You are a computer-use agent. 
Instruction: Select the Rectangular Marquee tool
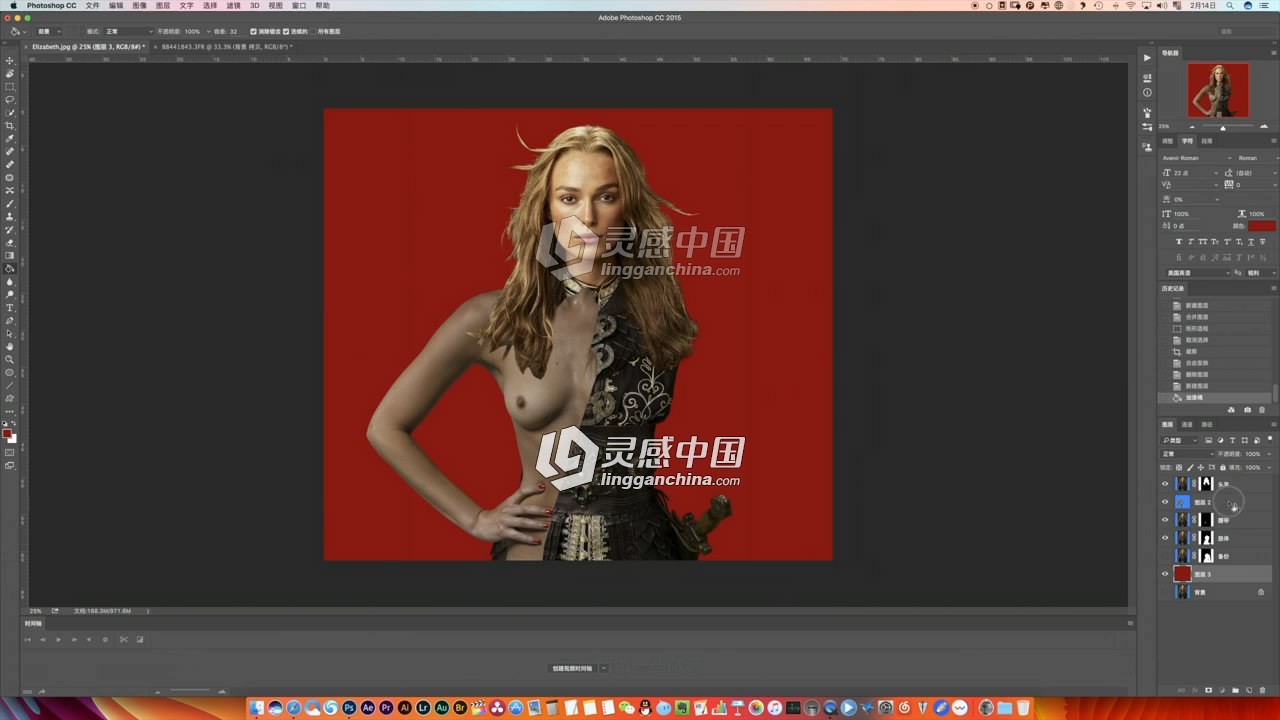10,87
